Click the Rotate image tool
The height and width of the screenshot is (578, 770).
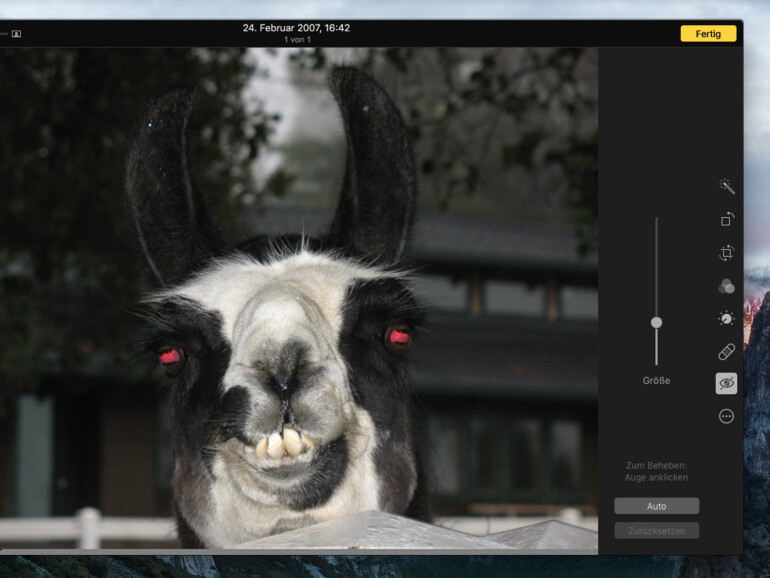point(726,219)
